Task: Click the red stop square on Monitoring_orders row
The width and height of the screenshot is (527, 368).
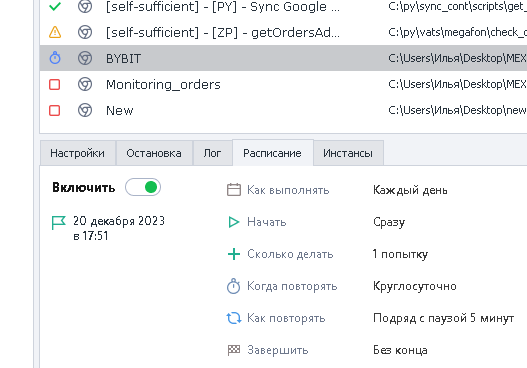Action: coord(54,84)
